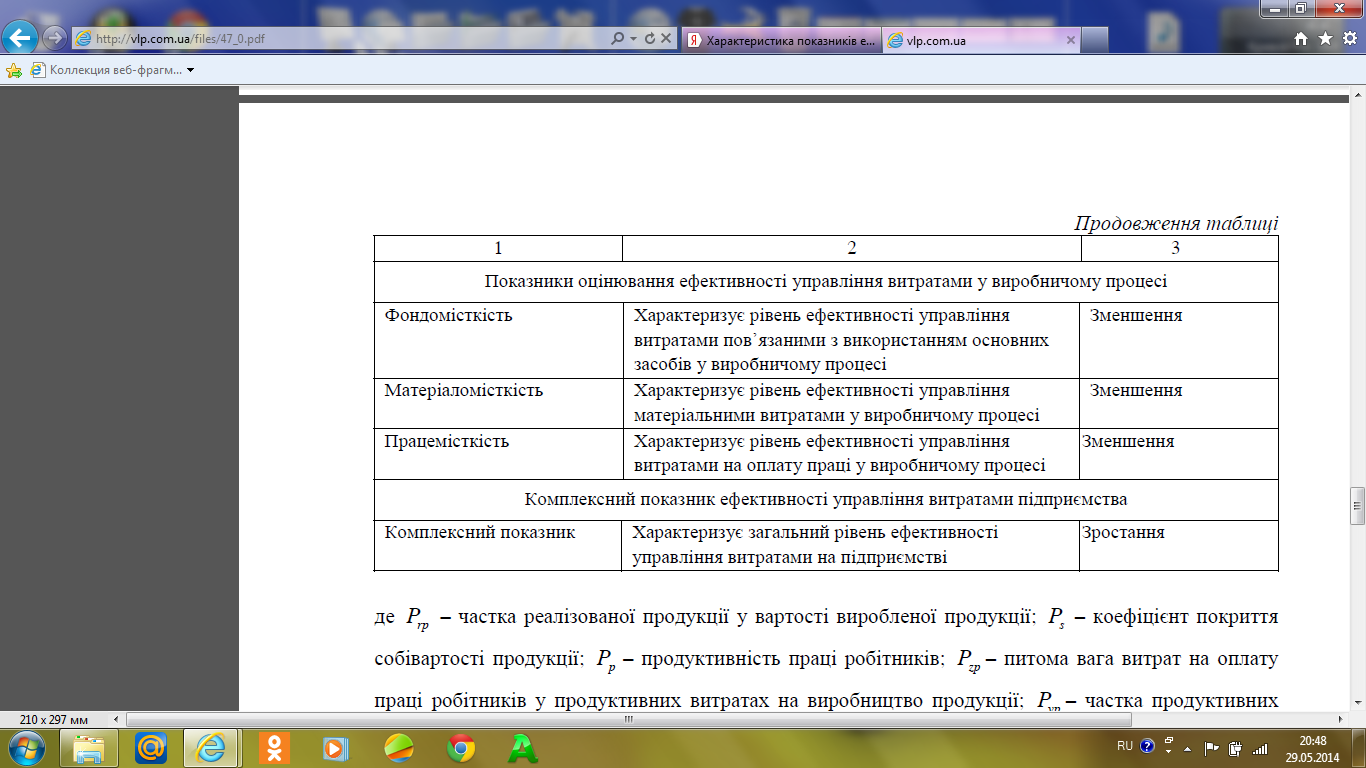The height and width of the screenshot is (768, 1366).
Task: Open Mail.ru Agent taskbar icon
Action: (152, 747)
